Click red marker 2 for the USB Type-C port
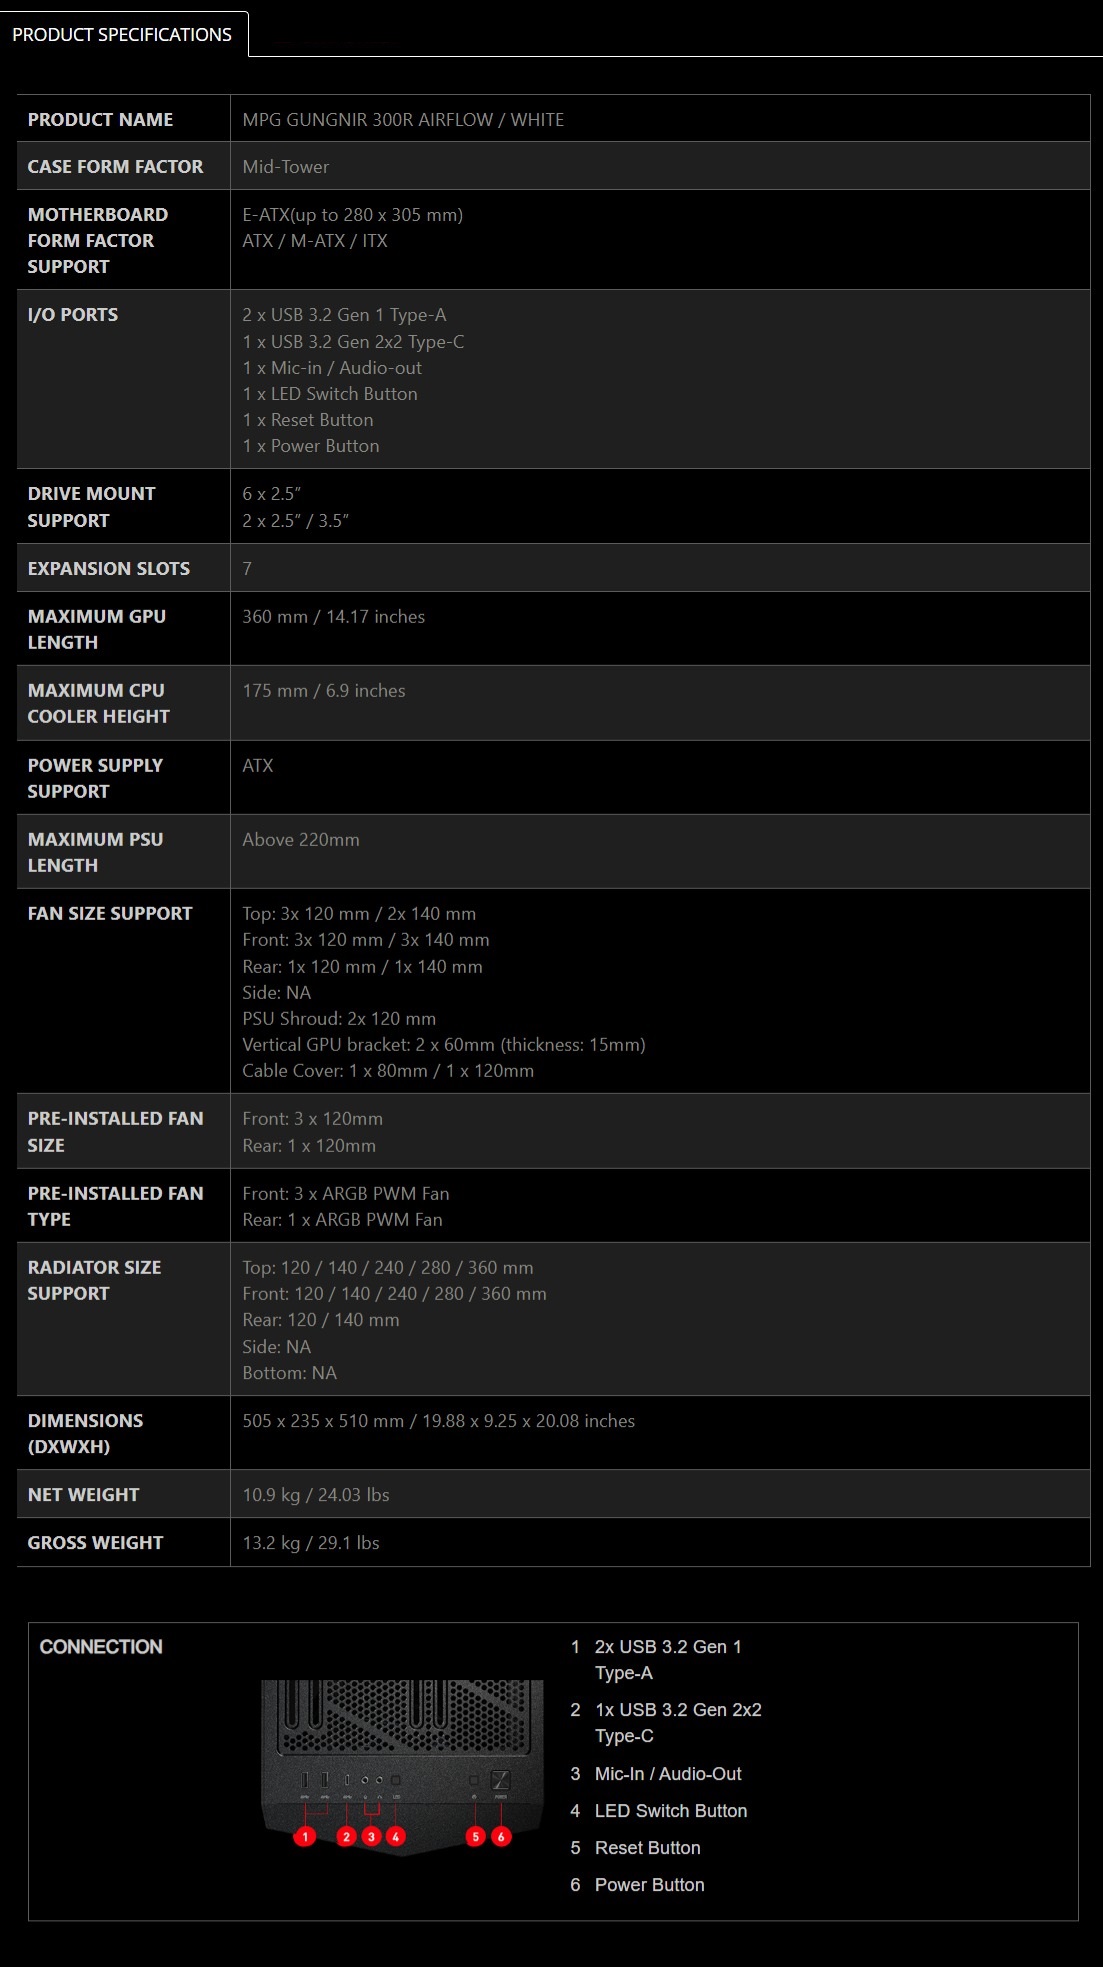The image size is (1103, 1967). click(x=346, y=1836)
